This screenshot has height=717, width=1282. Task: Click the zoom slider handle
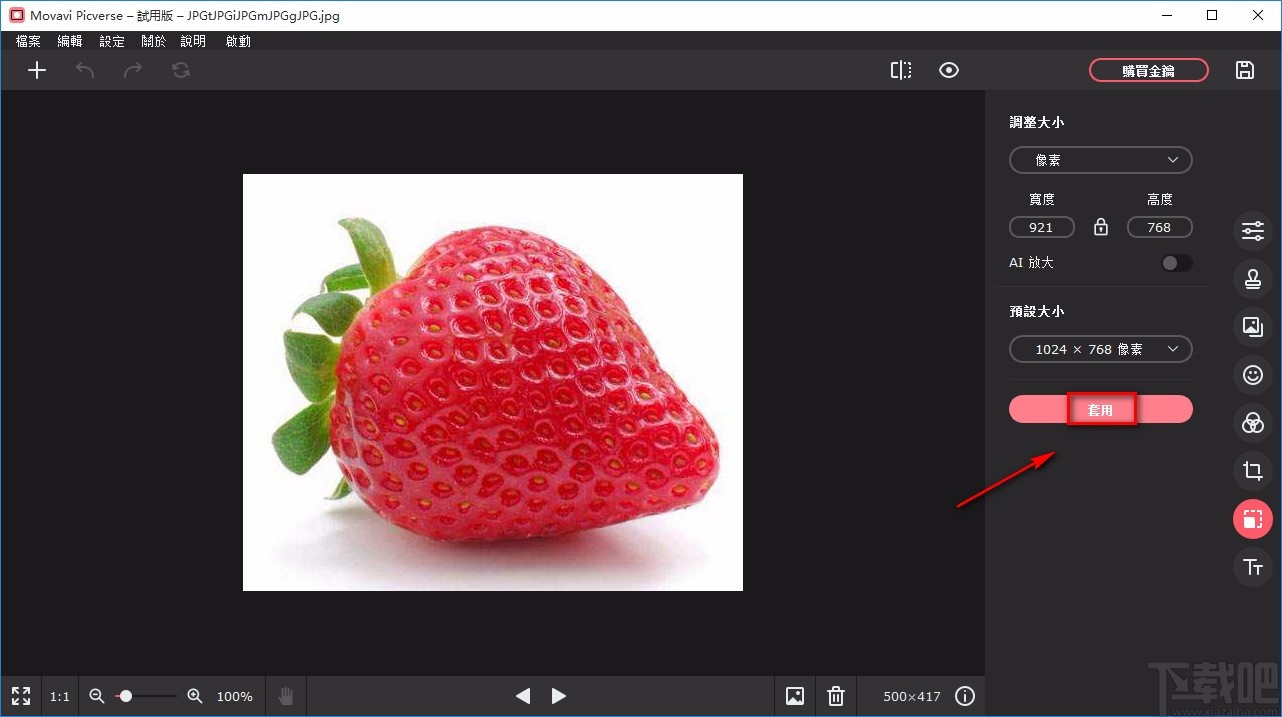pos(126,696)
